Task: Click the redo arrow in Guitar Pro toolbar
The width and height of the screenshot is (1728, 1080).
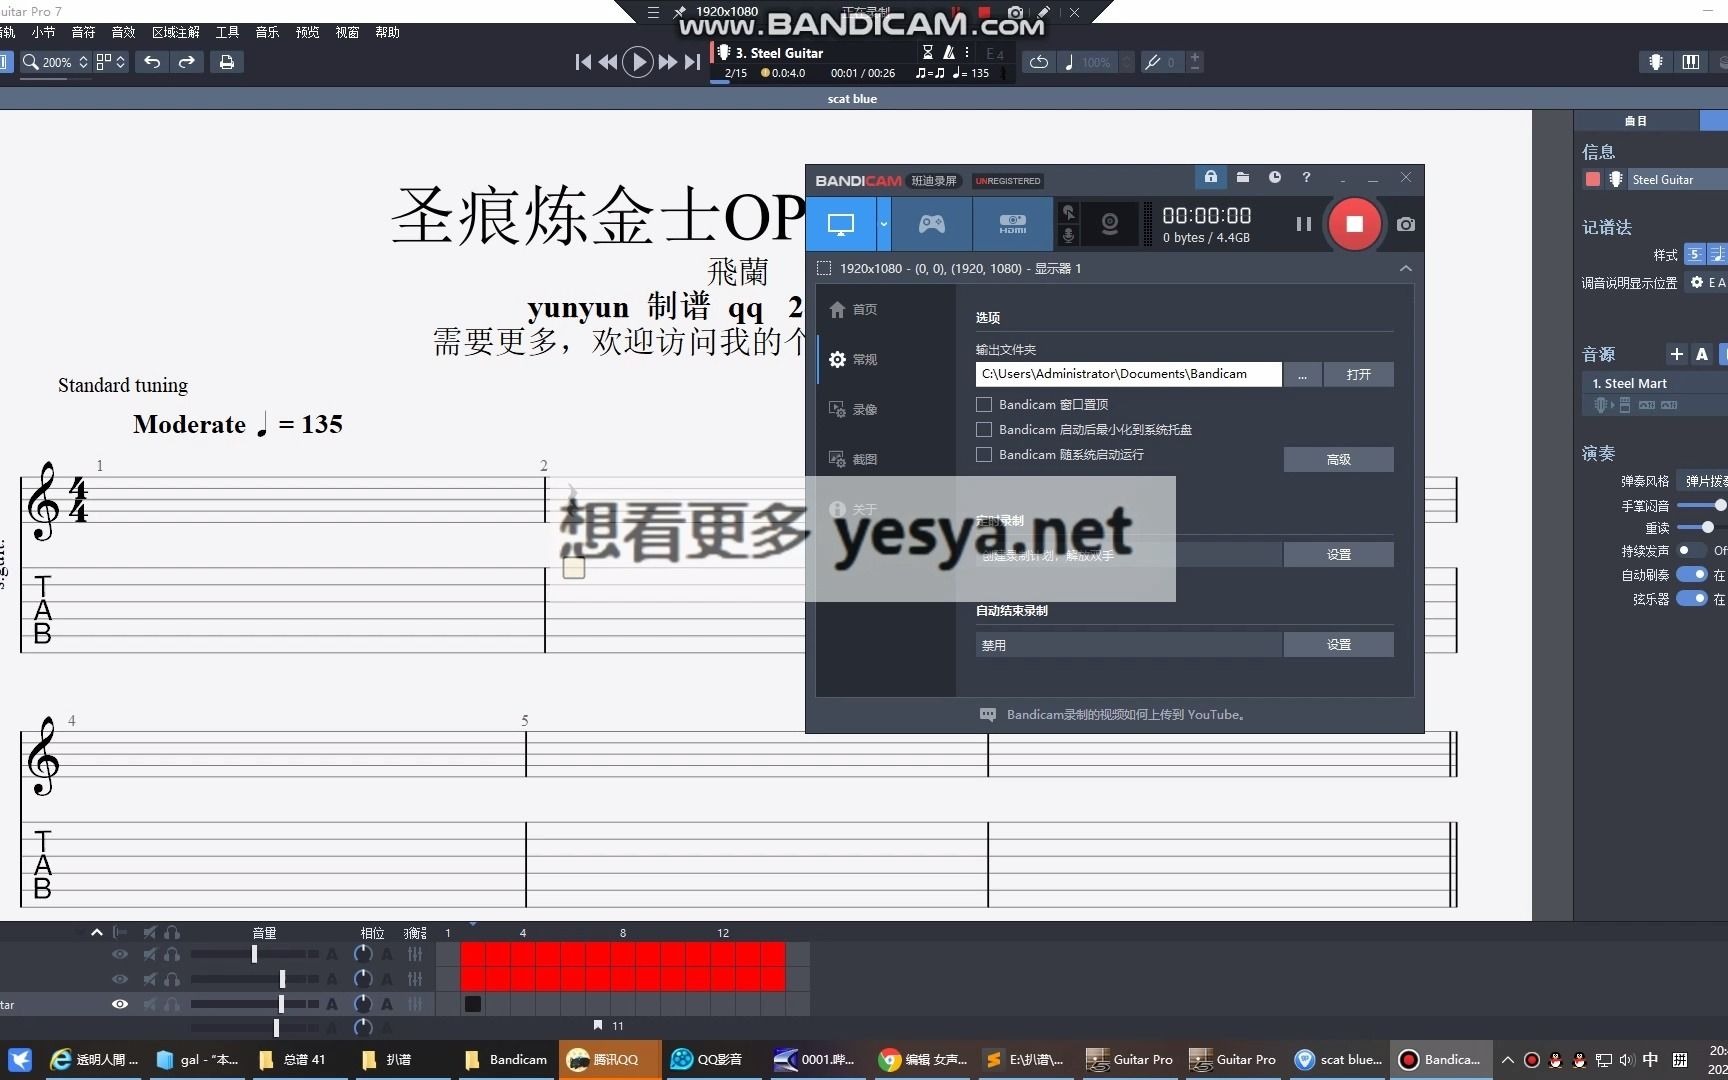Action: click(x=187, y=62)
